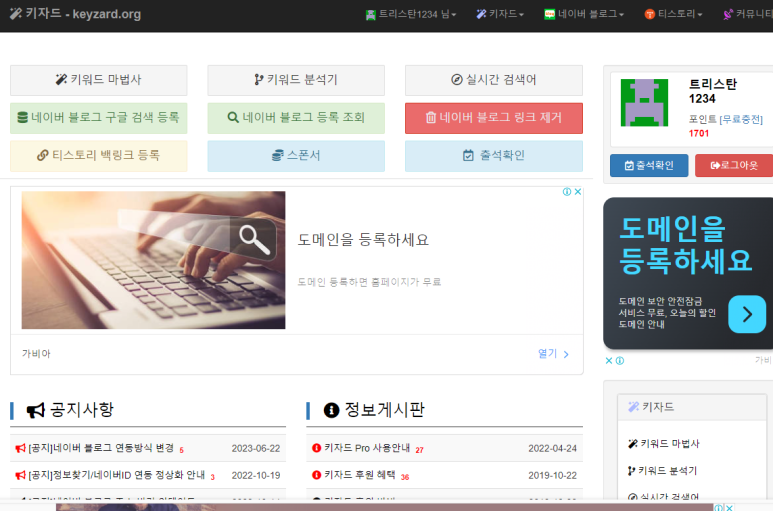This screenshot has height=511, width=773.
Task: Click the 키자드 keyzard.org site logo
Action: pos(75,14)
